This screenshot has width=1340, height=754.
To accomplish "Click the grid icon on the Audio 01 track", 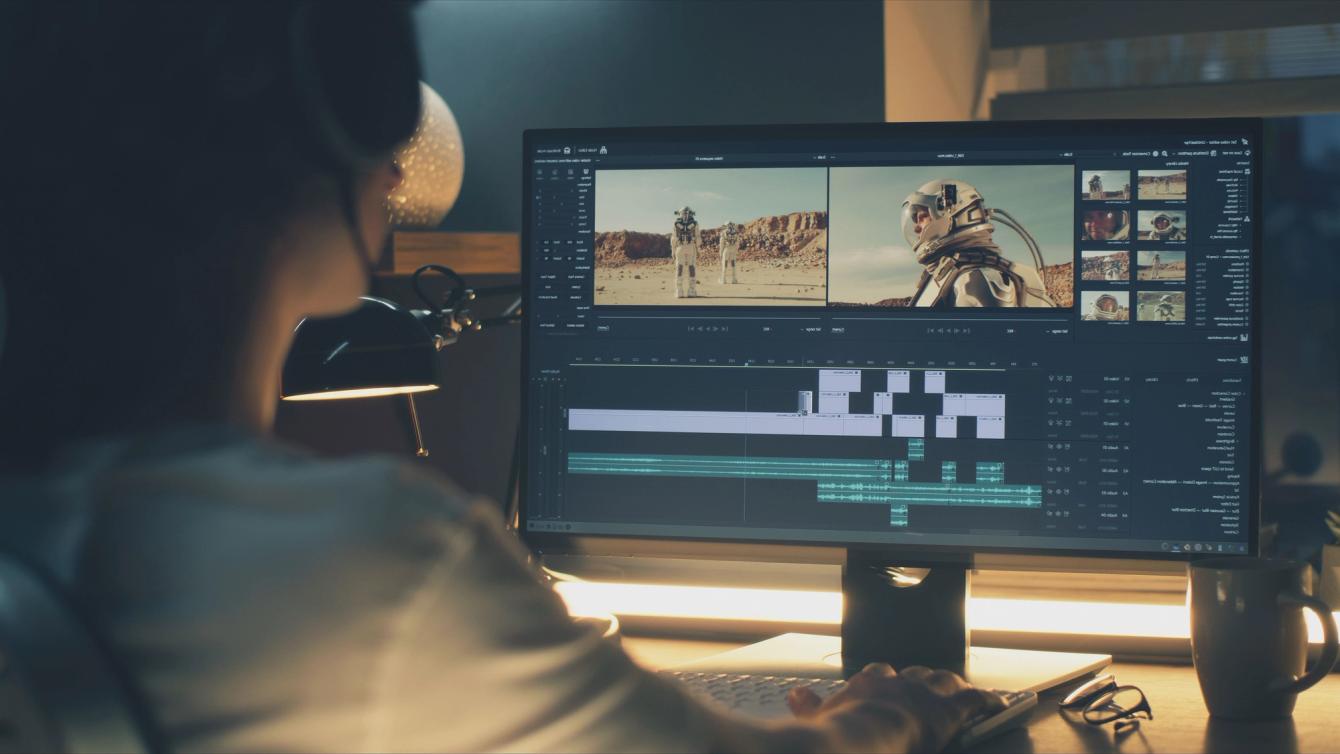I will coord(1068,448).
